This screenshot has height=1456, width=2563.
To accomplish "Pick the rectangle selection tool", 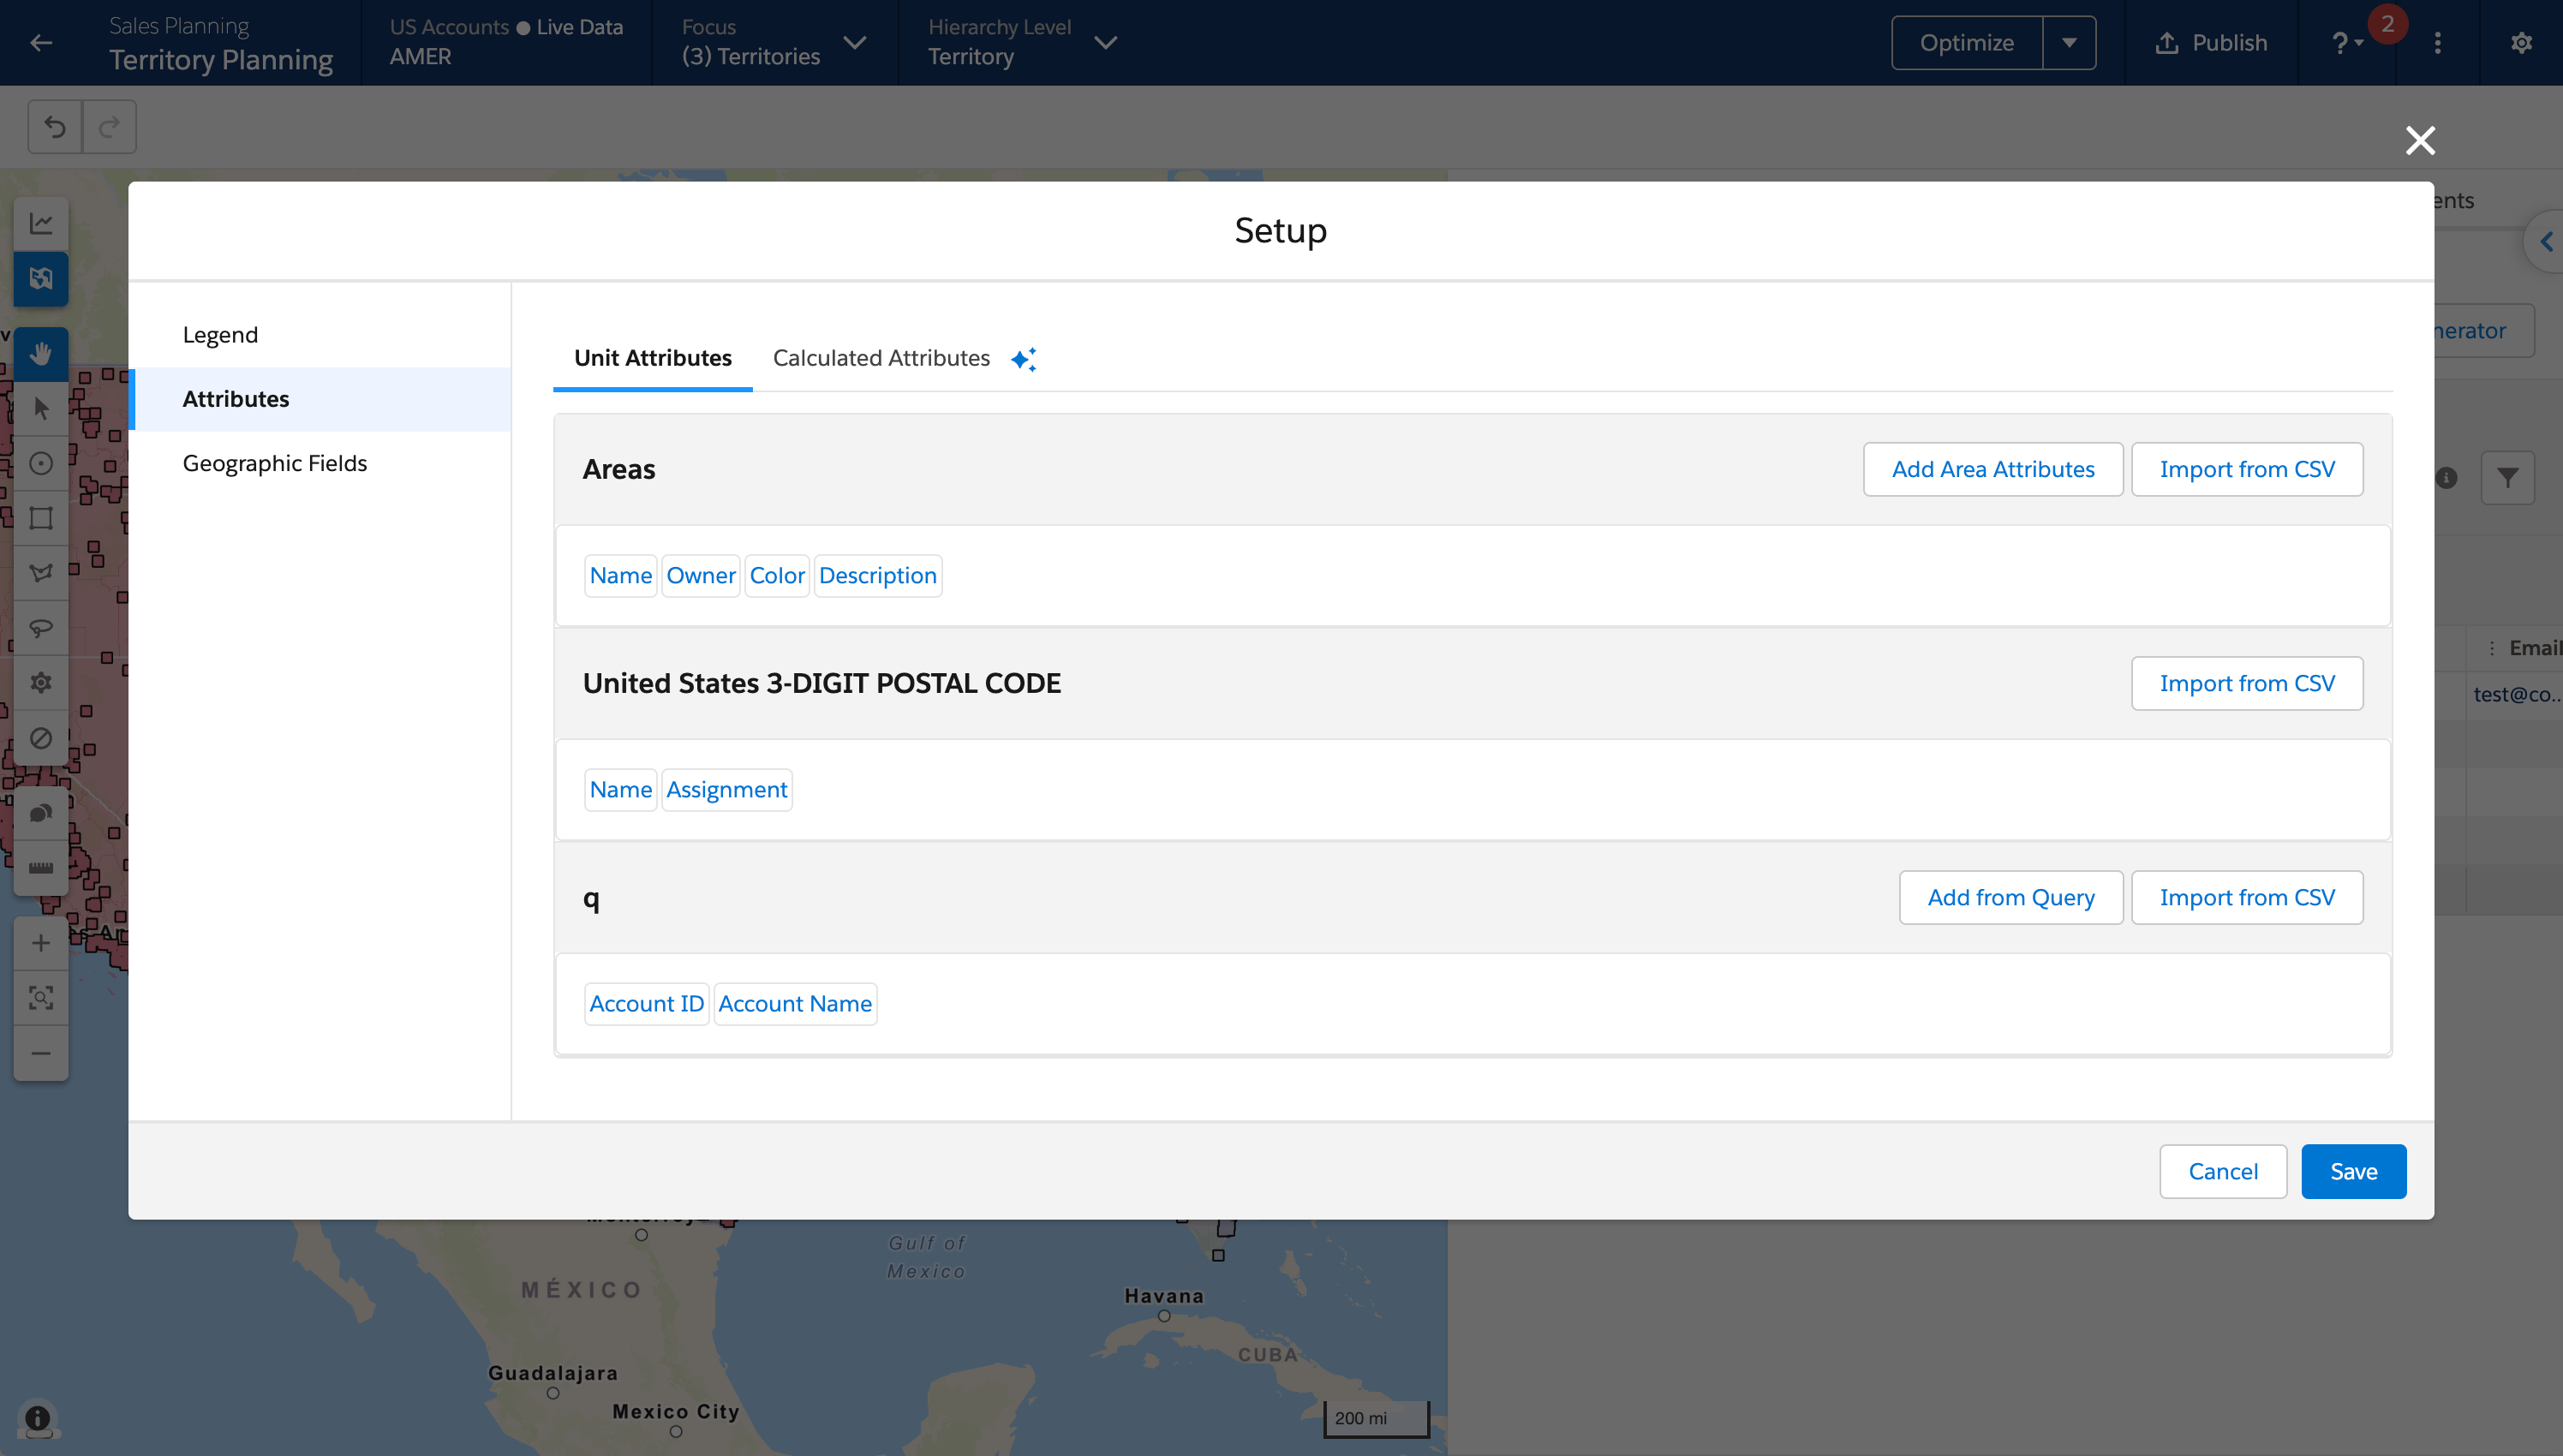I will coord(41,518).
